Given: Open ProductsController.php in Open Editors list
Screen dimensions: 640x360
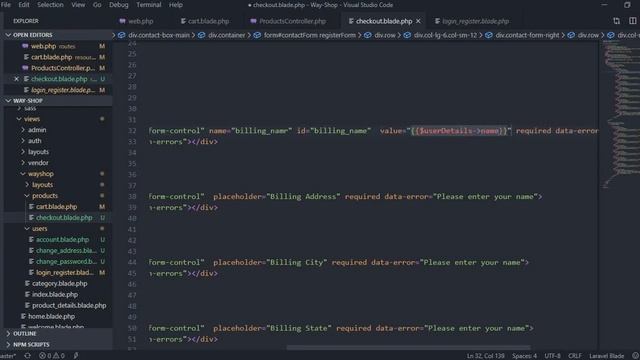Looking at the screenshot, I should tap(57, 68).
